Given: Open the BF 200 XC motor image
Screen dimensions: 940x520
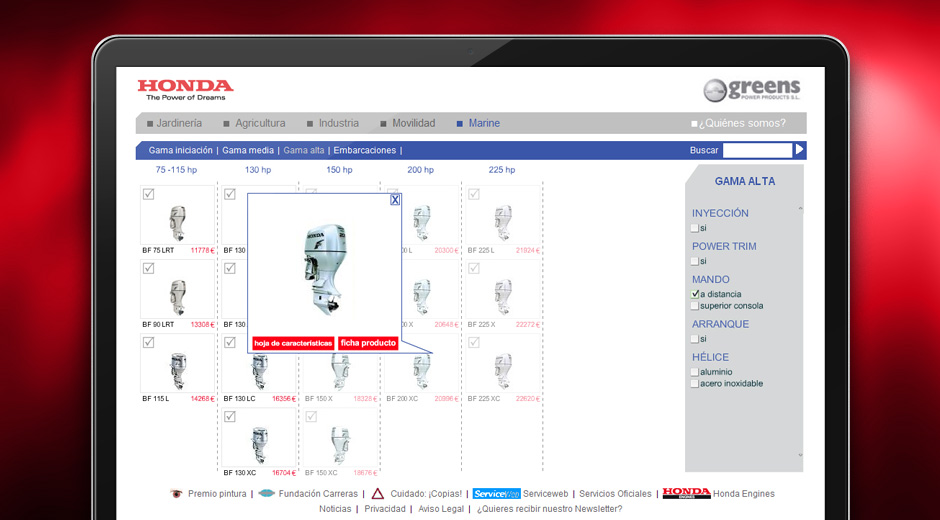Looking at the screenshot, I should pyautogui.click(x=422, y=372).
